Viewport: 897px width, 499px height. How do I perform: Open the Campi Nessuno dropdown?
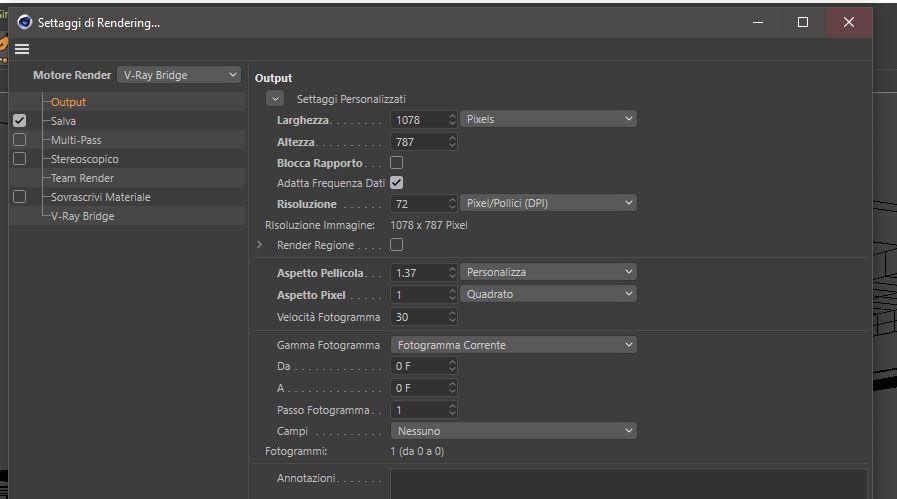tap(514, 431)
